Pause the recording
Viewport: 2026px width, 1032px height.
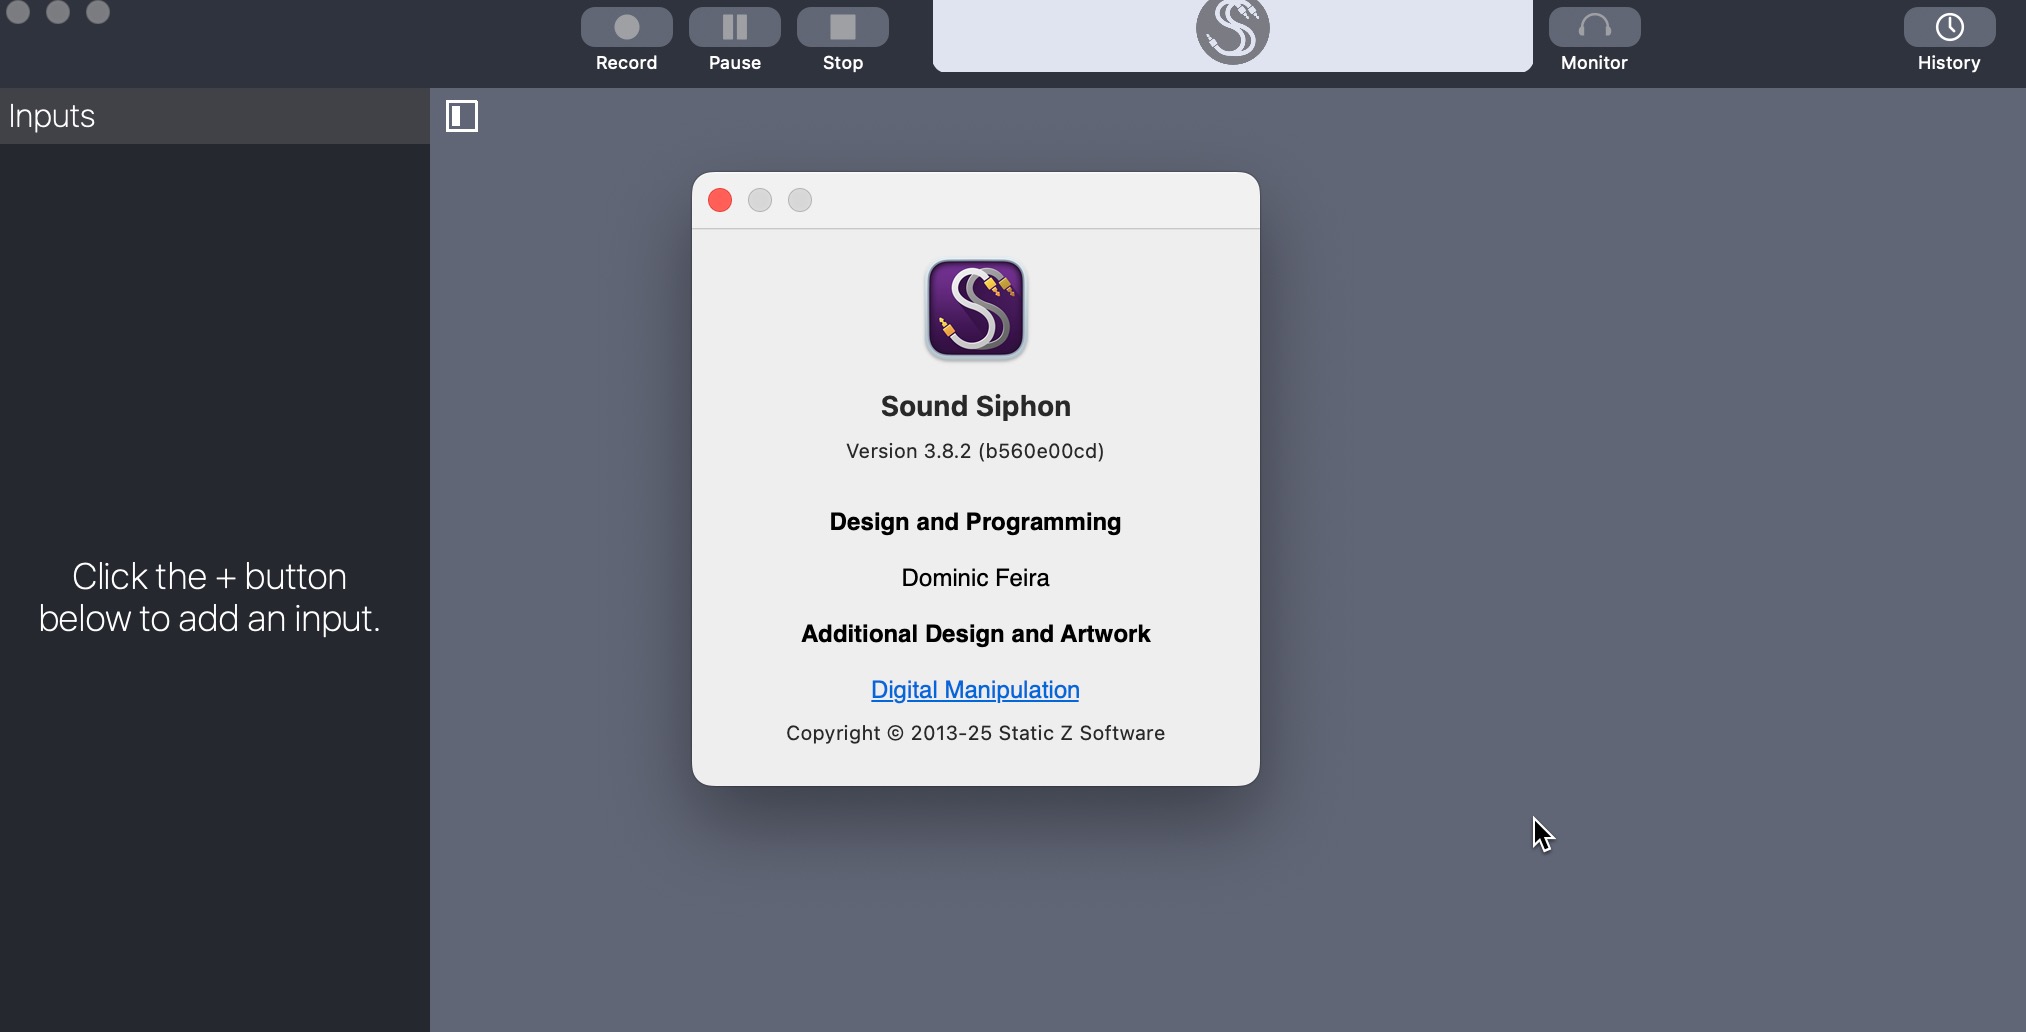734,28
